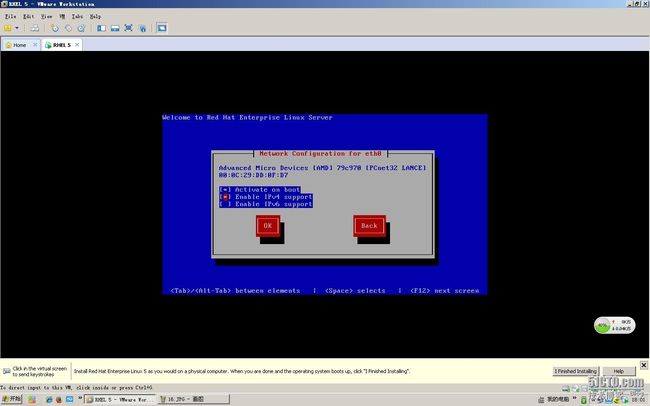
Task: Click the Firefox quick launch icon
Action: point(59,400)
